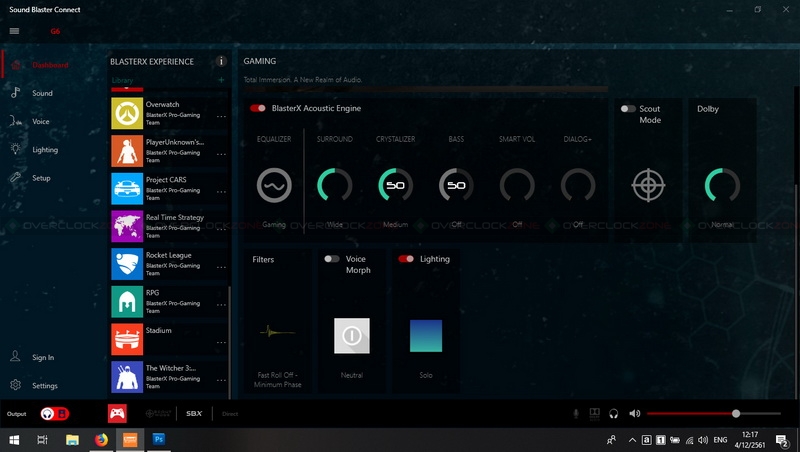Click the Surround dial

click(x=335, y=185)
